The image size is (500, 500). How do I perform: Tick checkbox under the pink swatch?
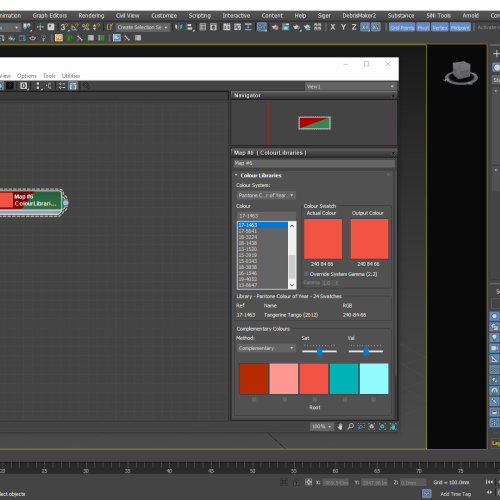click(x=284, y=399)
